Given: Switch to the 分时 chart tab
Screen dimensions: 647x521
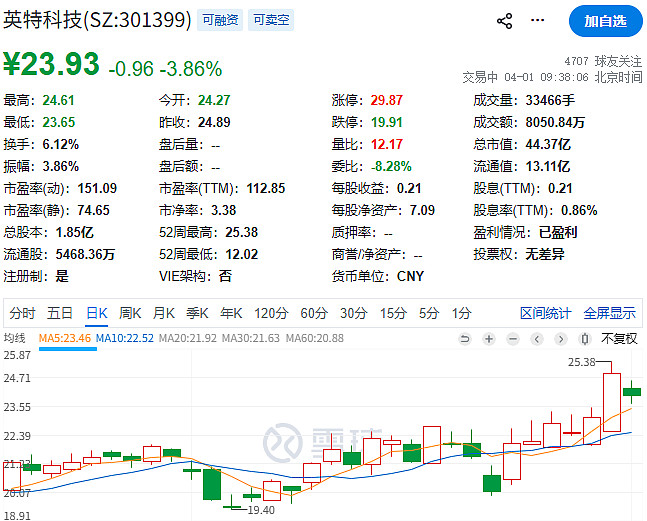Looking at the screenshot, I should 23,313.
